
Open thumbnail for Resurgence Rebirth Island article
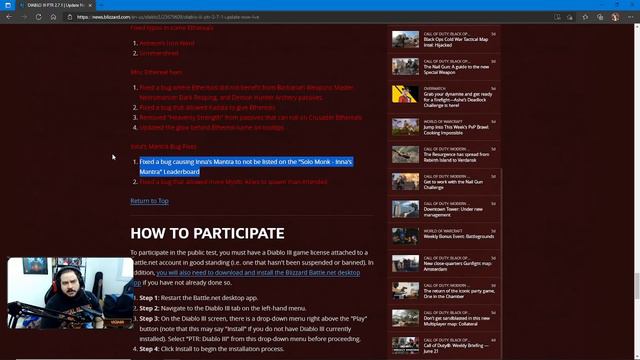[x=405, y=154]
